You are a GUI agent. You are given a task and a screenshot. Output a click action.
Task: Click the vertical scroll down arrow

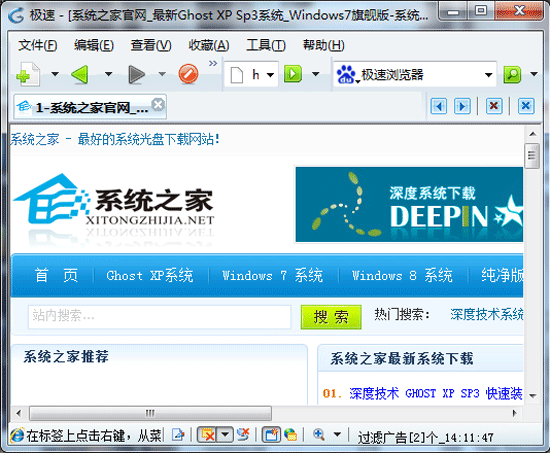tap(532, 396)
